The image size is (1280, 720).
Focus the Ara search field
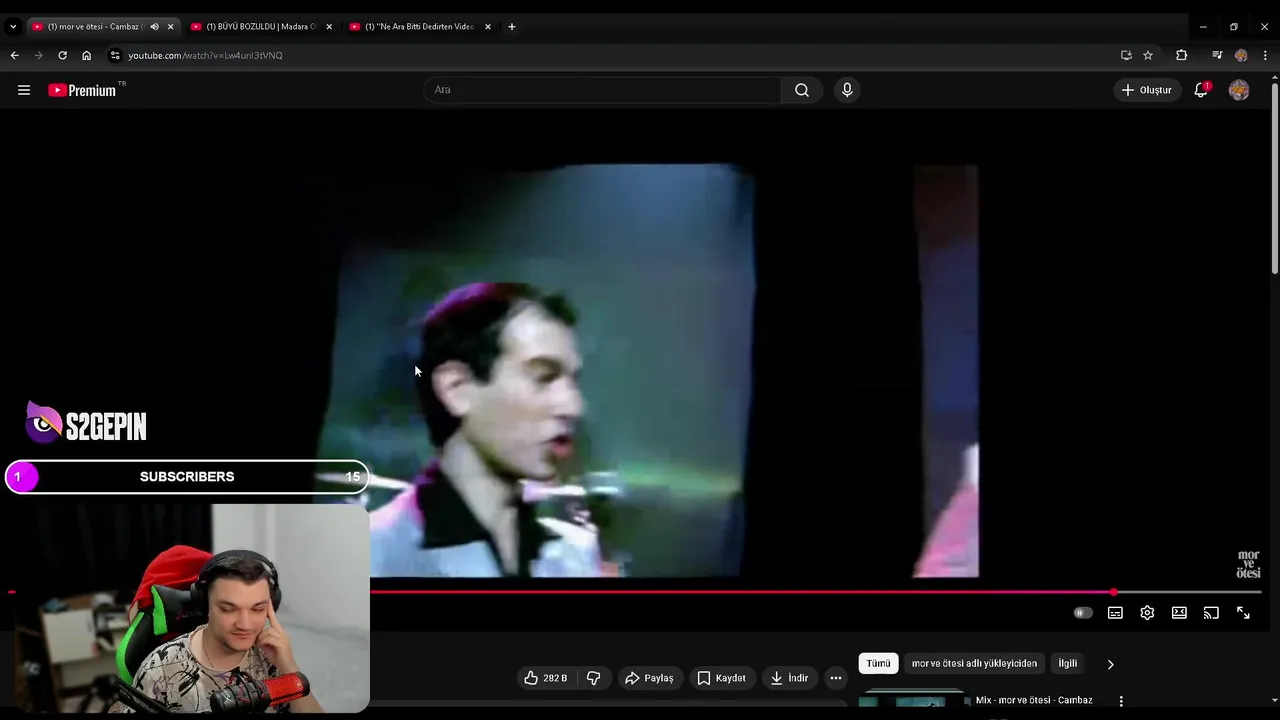[x=603, y=90]
